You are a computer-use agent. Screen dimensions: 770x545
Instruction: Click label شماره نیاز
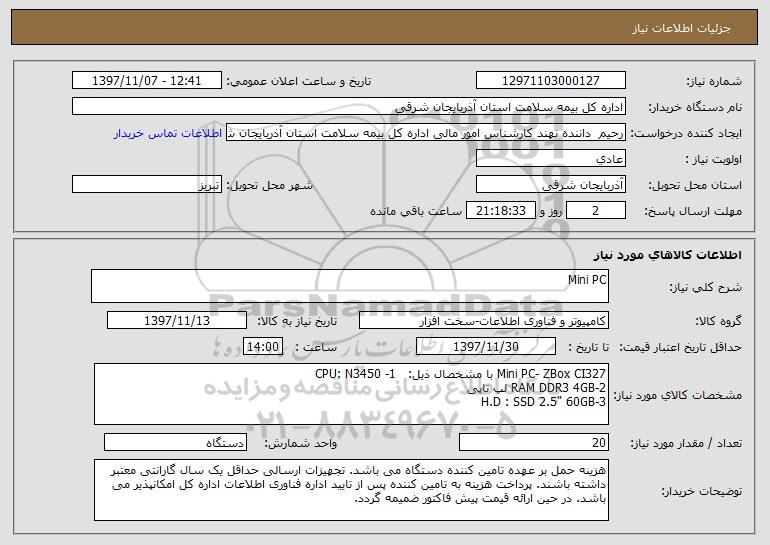714,81
